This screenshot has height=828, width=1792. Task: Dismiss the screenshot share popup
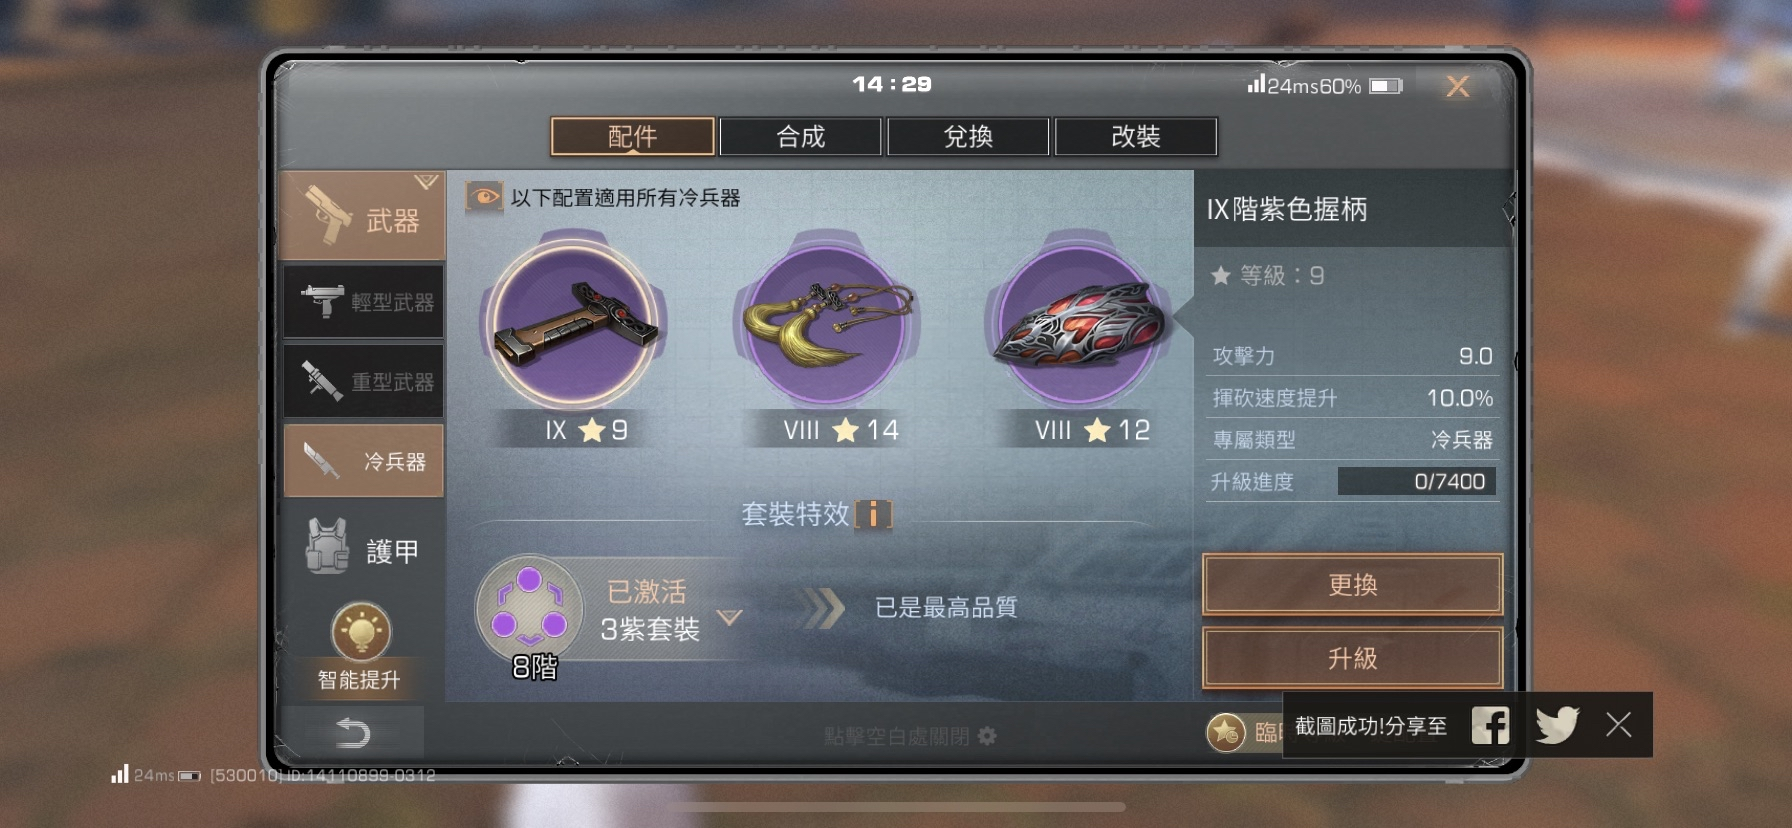(1618, 725)
